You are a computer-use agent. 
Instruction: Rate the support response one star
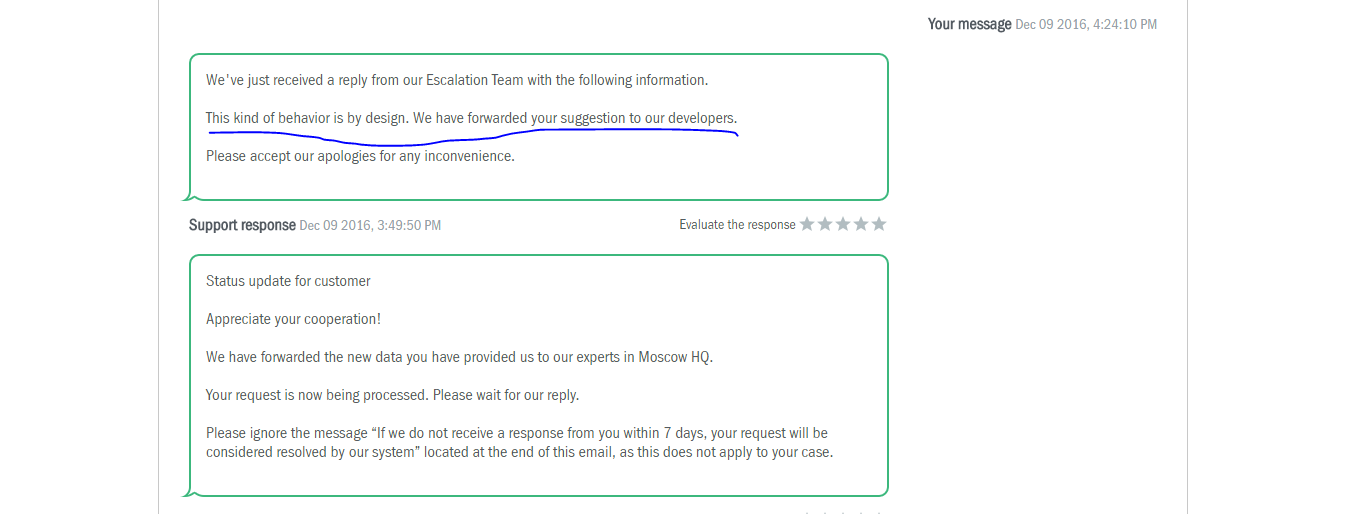tap(807, 224)
